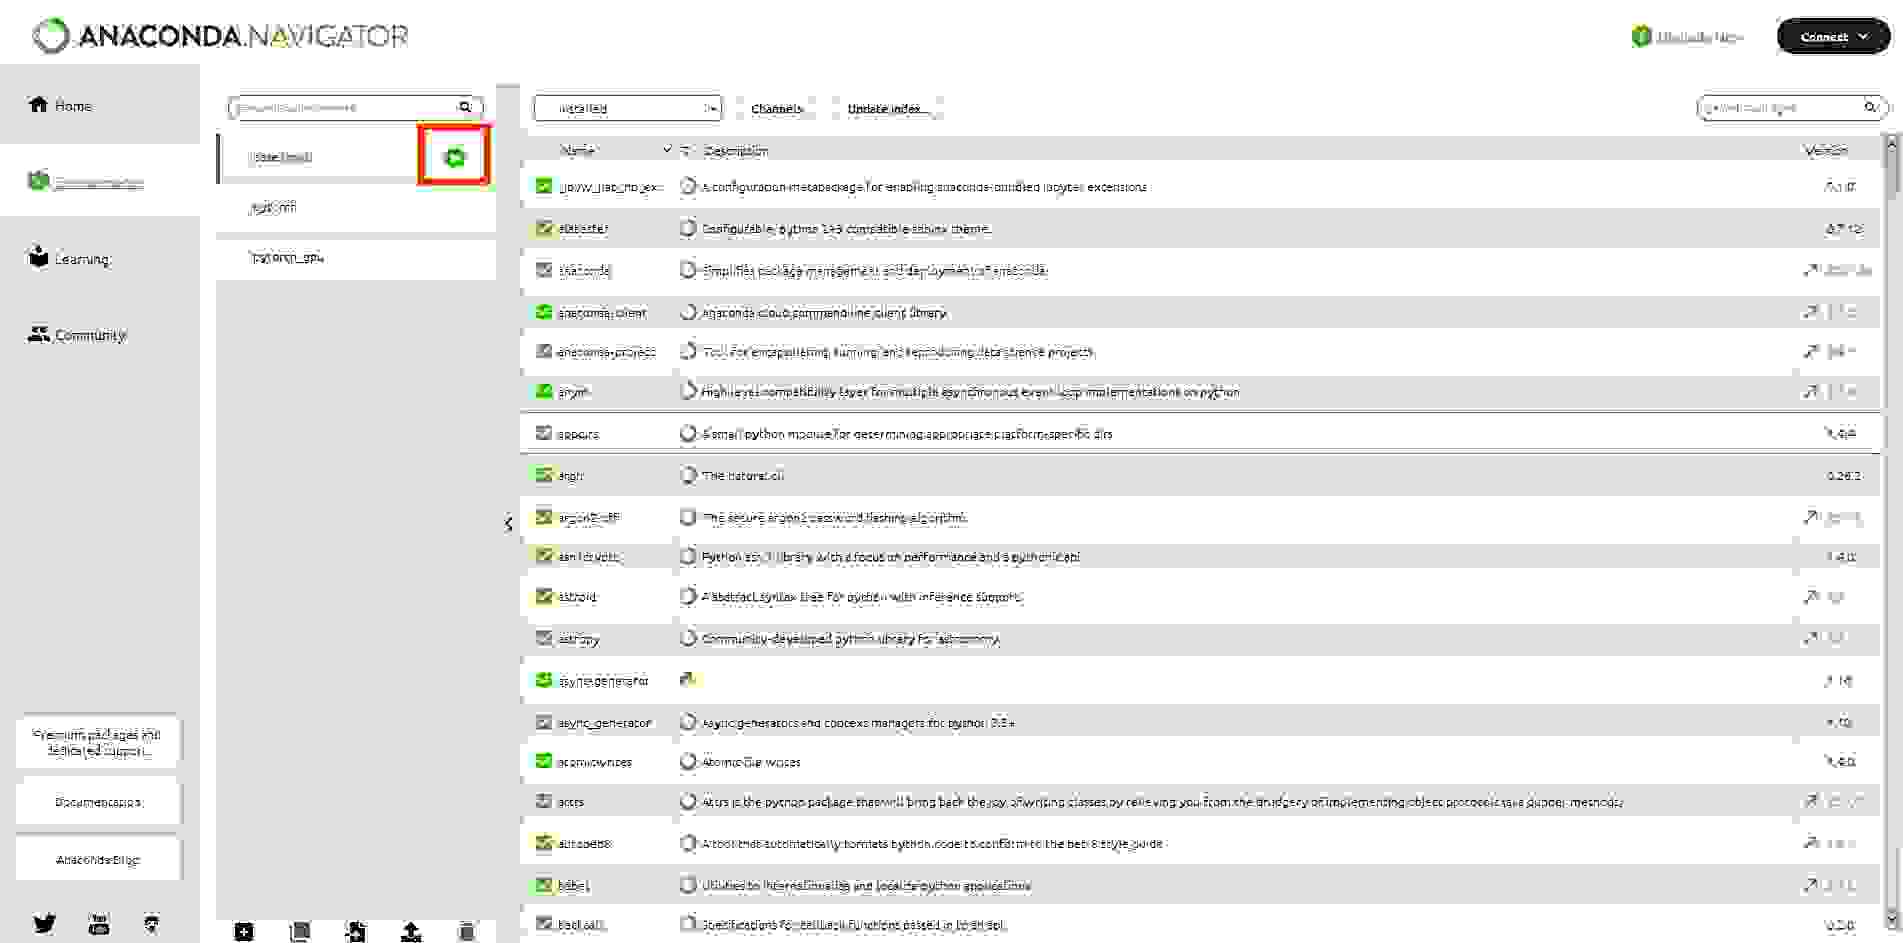Click the Channels button
Image resolution: width=1903 pixels, height=943 pixels.
[x=776, y=108]
